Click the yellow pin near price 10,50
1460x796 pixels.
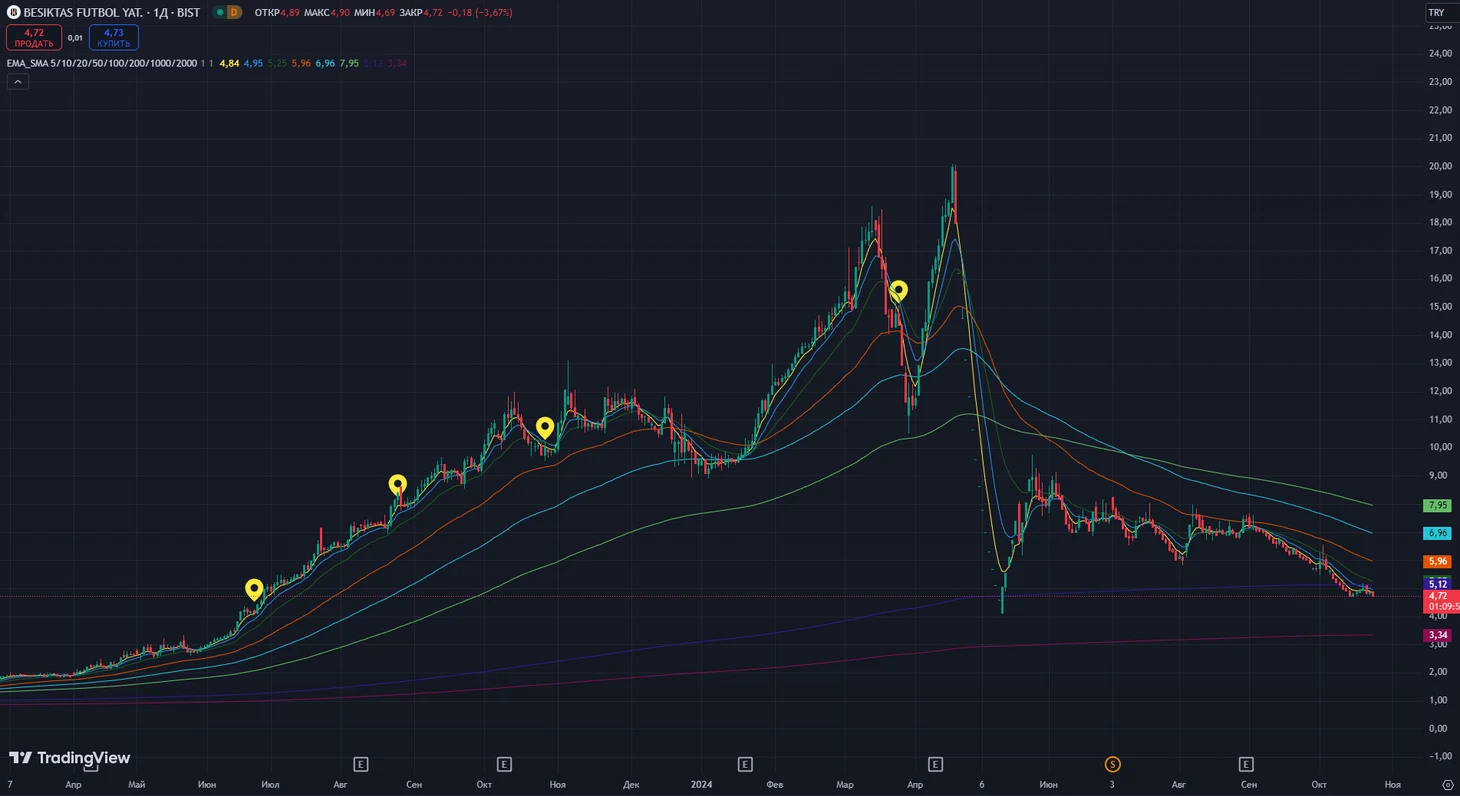(545, 428)
